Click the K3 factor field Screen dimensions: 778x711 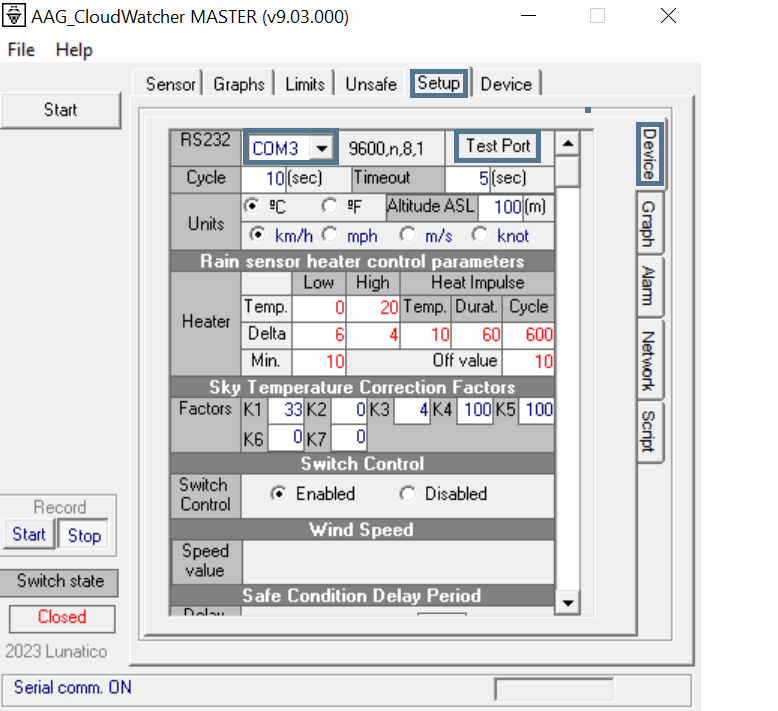coord(412,410)
